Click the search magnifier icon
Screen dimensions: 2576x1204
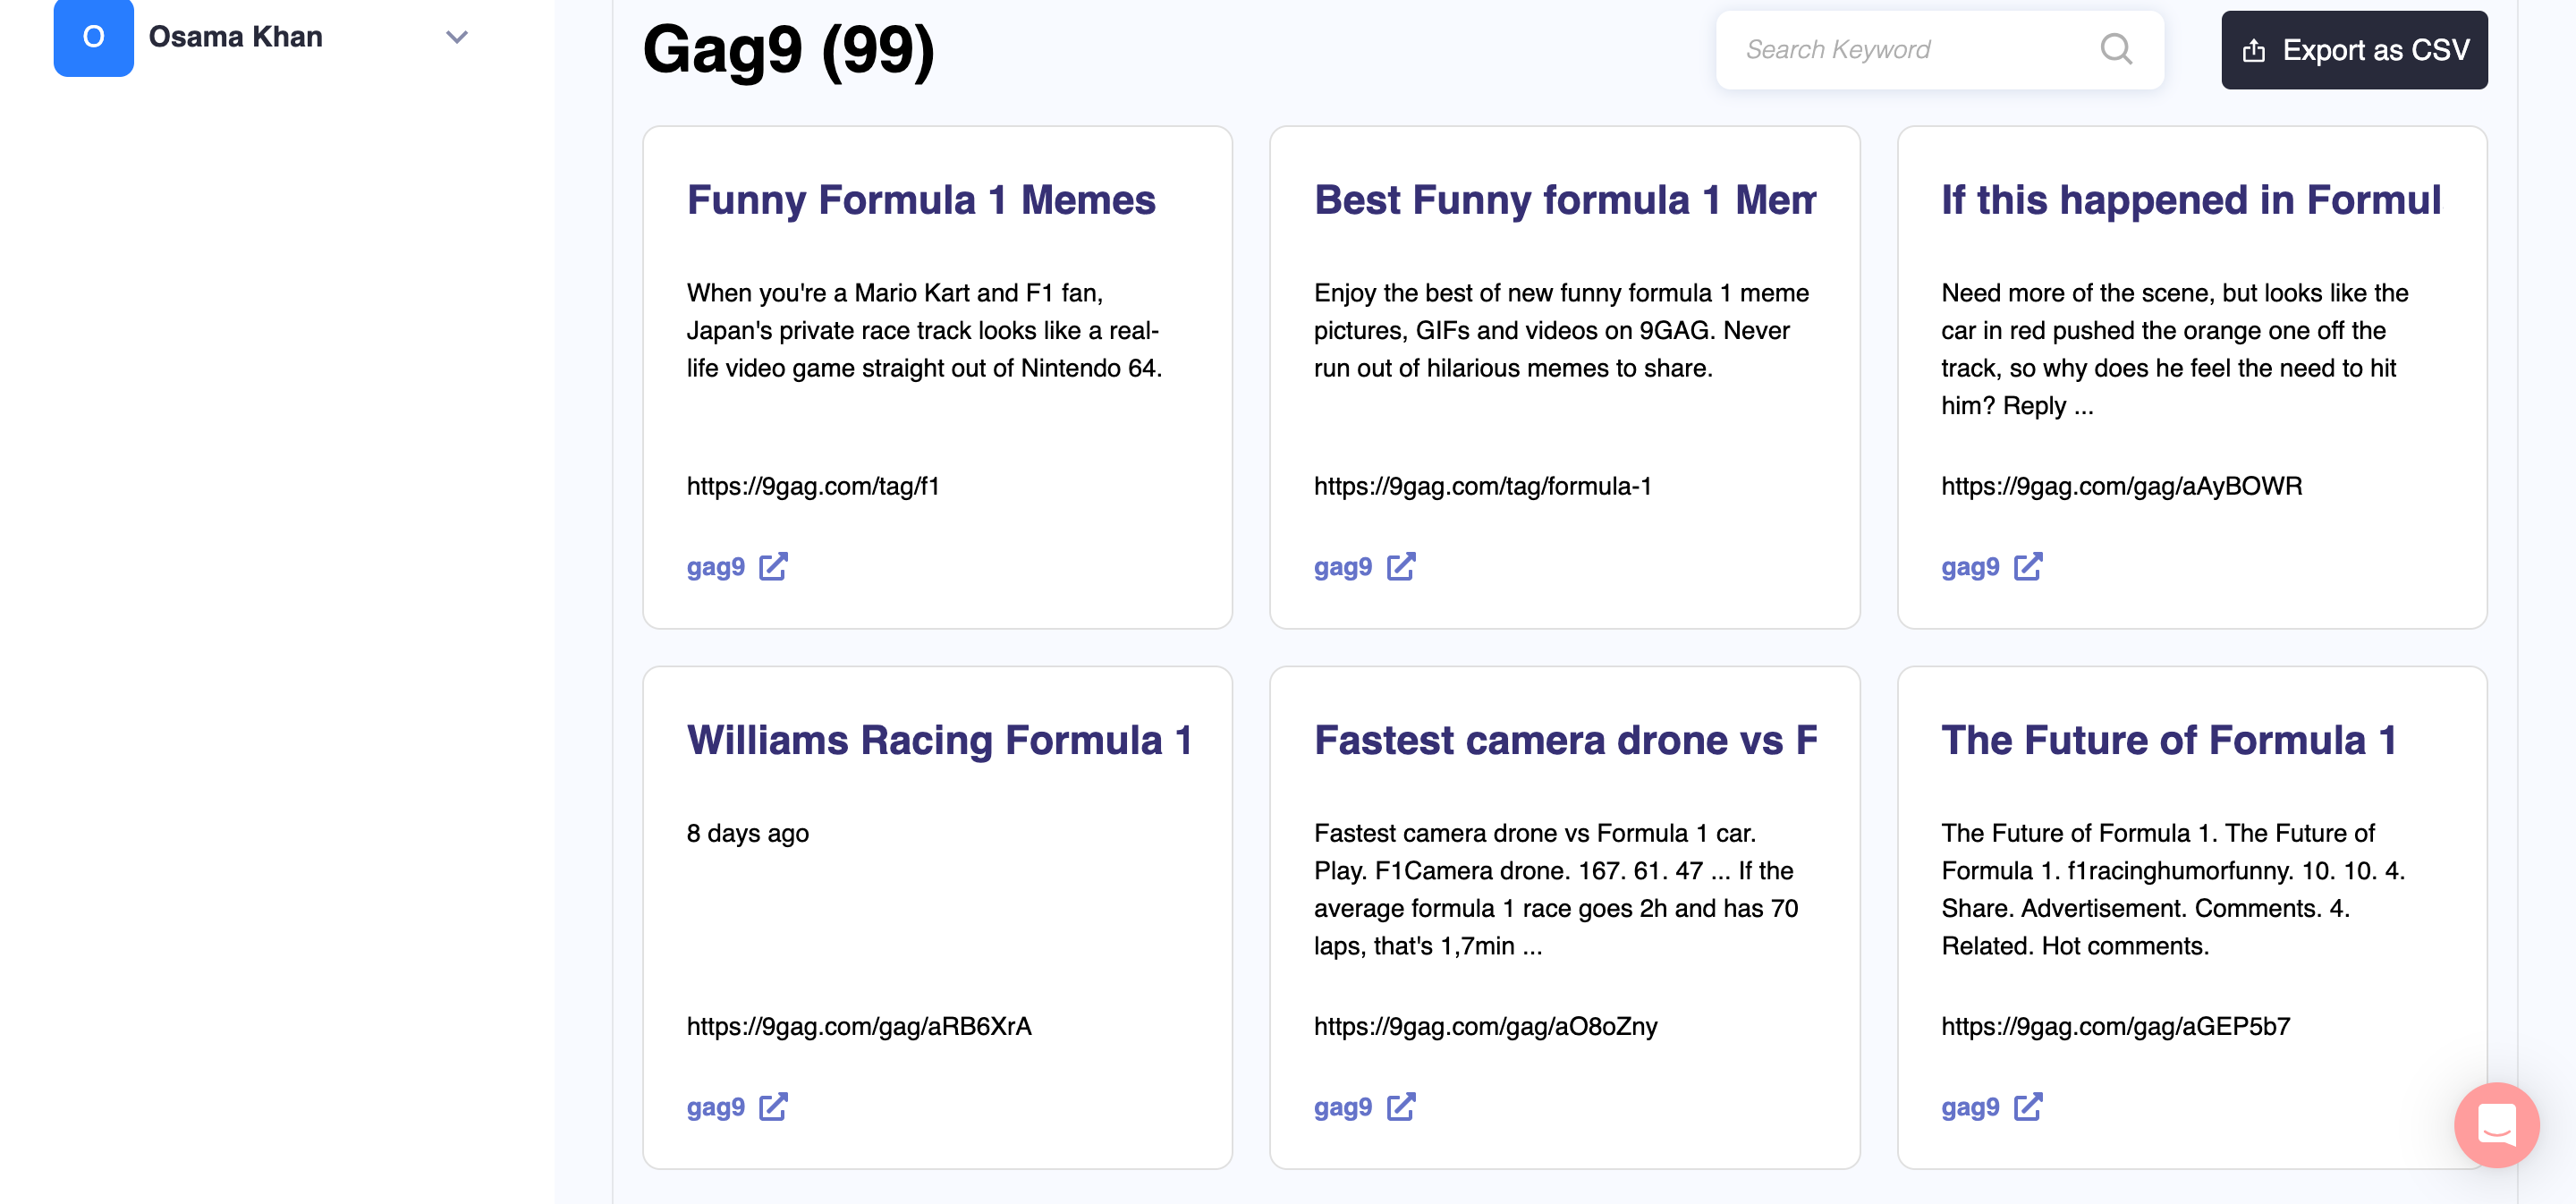point(2115,49)
